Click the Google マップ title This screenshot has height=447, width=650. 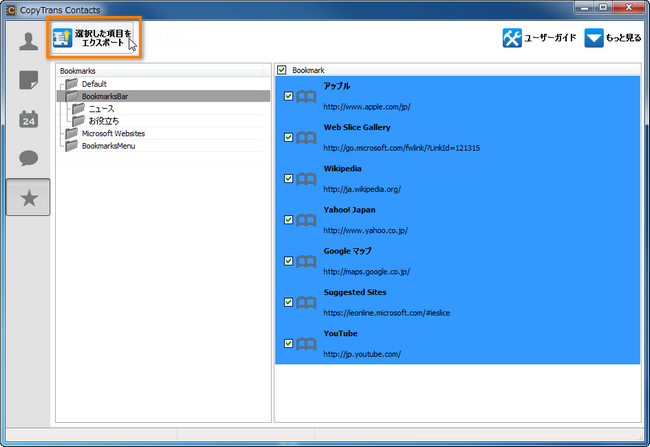coord(347,251)
